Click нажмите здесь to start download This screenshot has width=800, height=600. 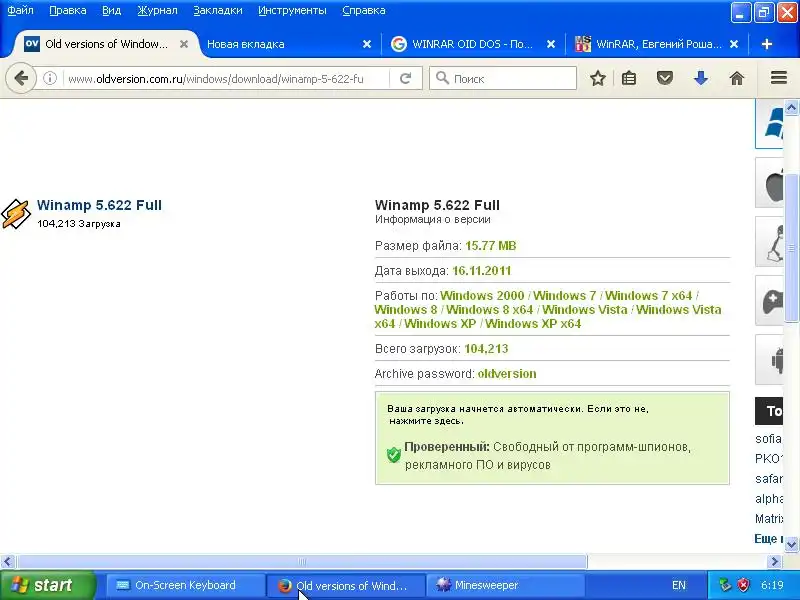tap(427, 421)
